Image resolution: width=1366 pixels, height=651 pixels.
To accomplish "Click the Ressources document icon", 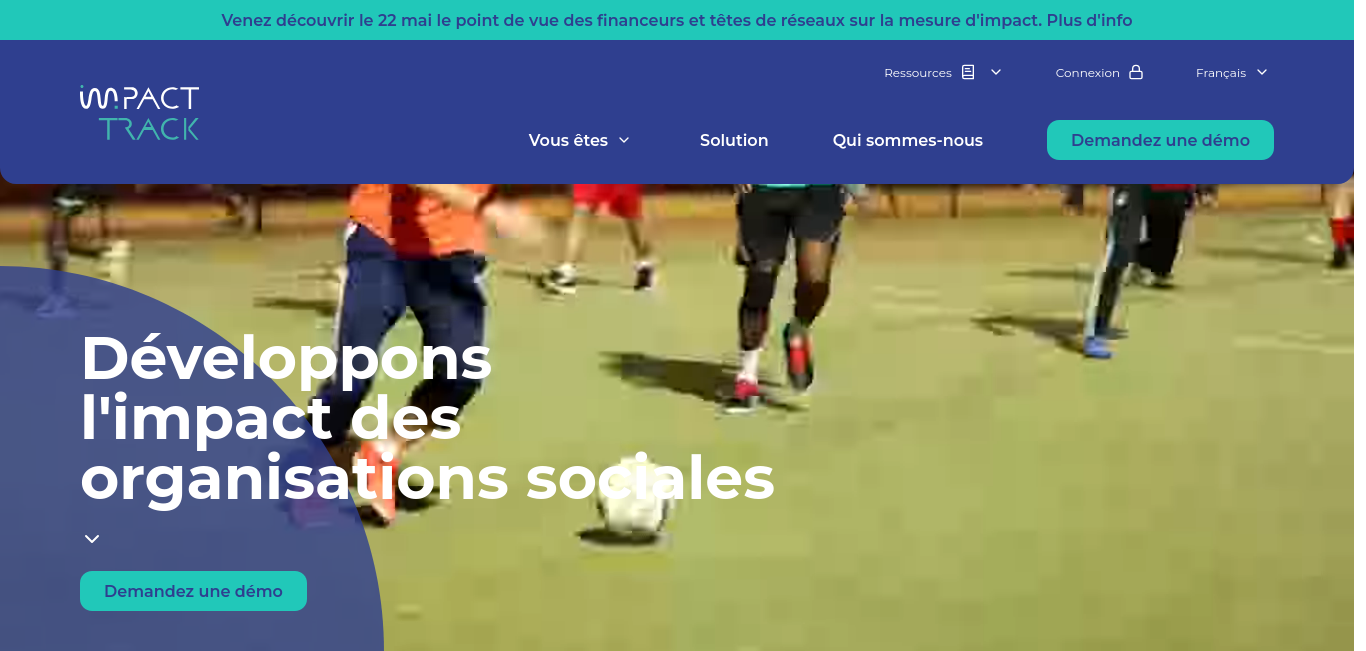I will (968, 72).
